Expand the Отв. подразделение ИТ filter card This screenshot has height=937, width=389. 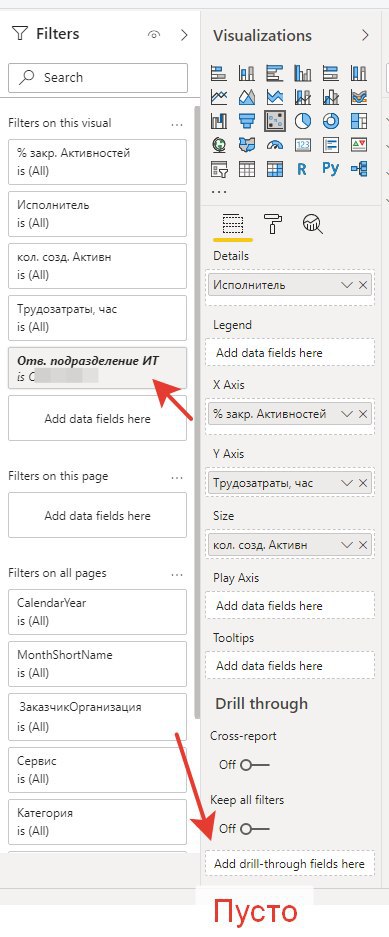97,368
